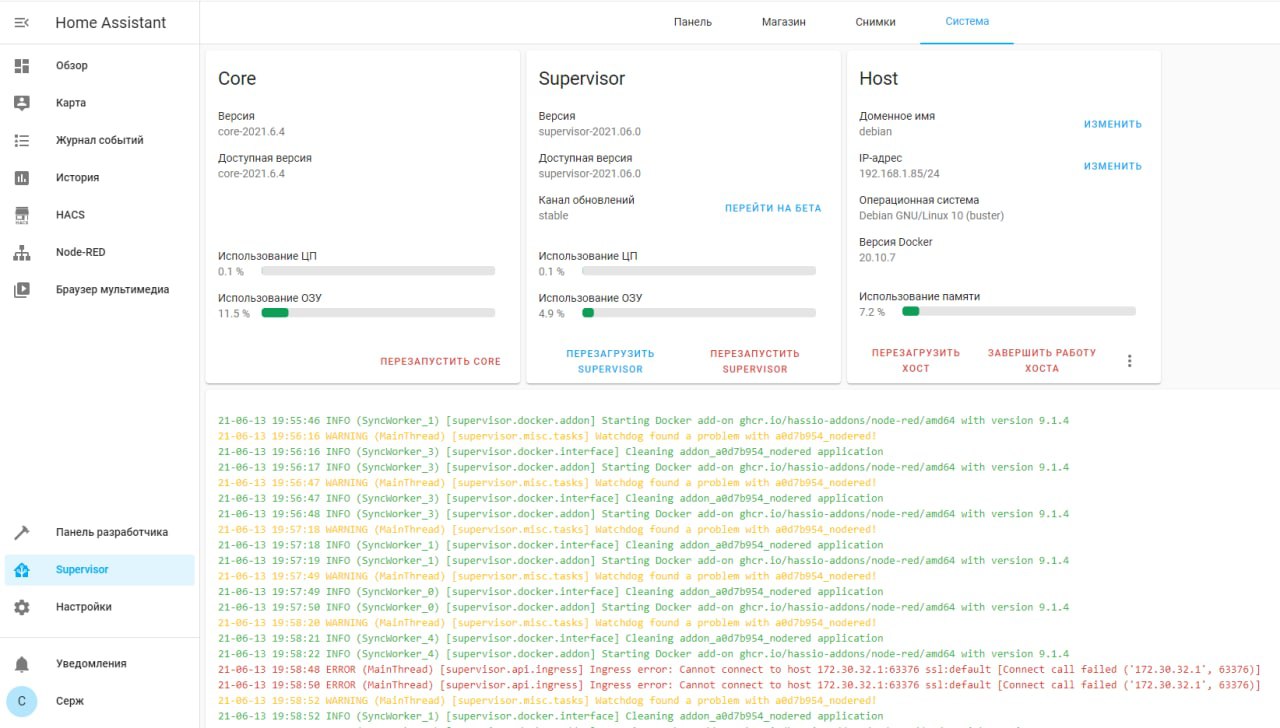The height and width of the screenshot is (728, 1280).
Task: Select the Система tab
Action: pos(967,22)
